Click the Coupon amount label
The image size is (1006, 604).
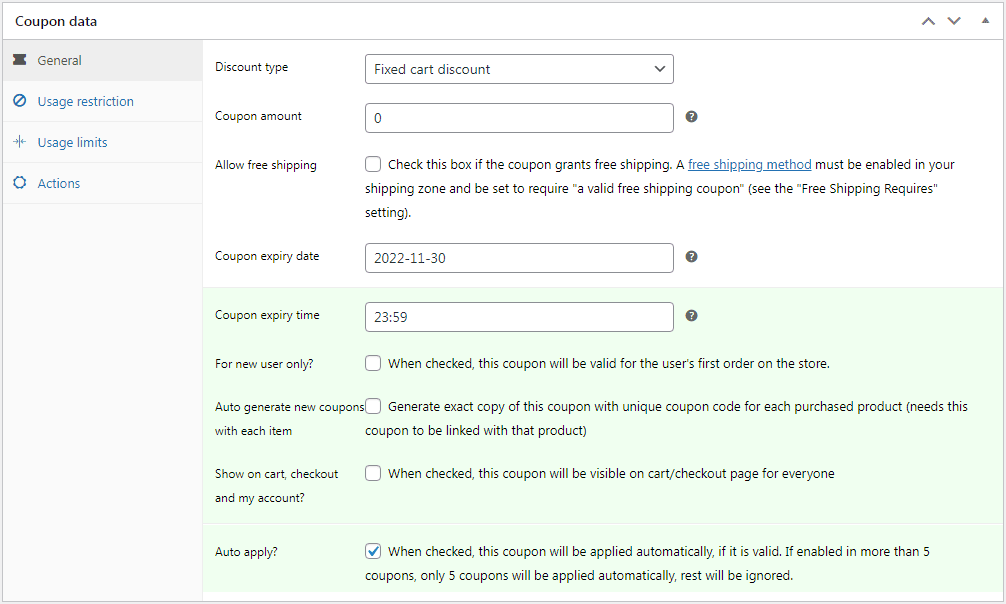[258, 116]
